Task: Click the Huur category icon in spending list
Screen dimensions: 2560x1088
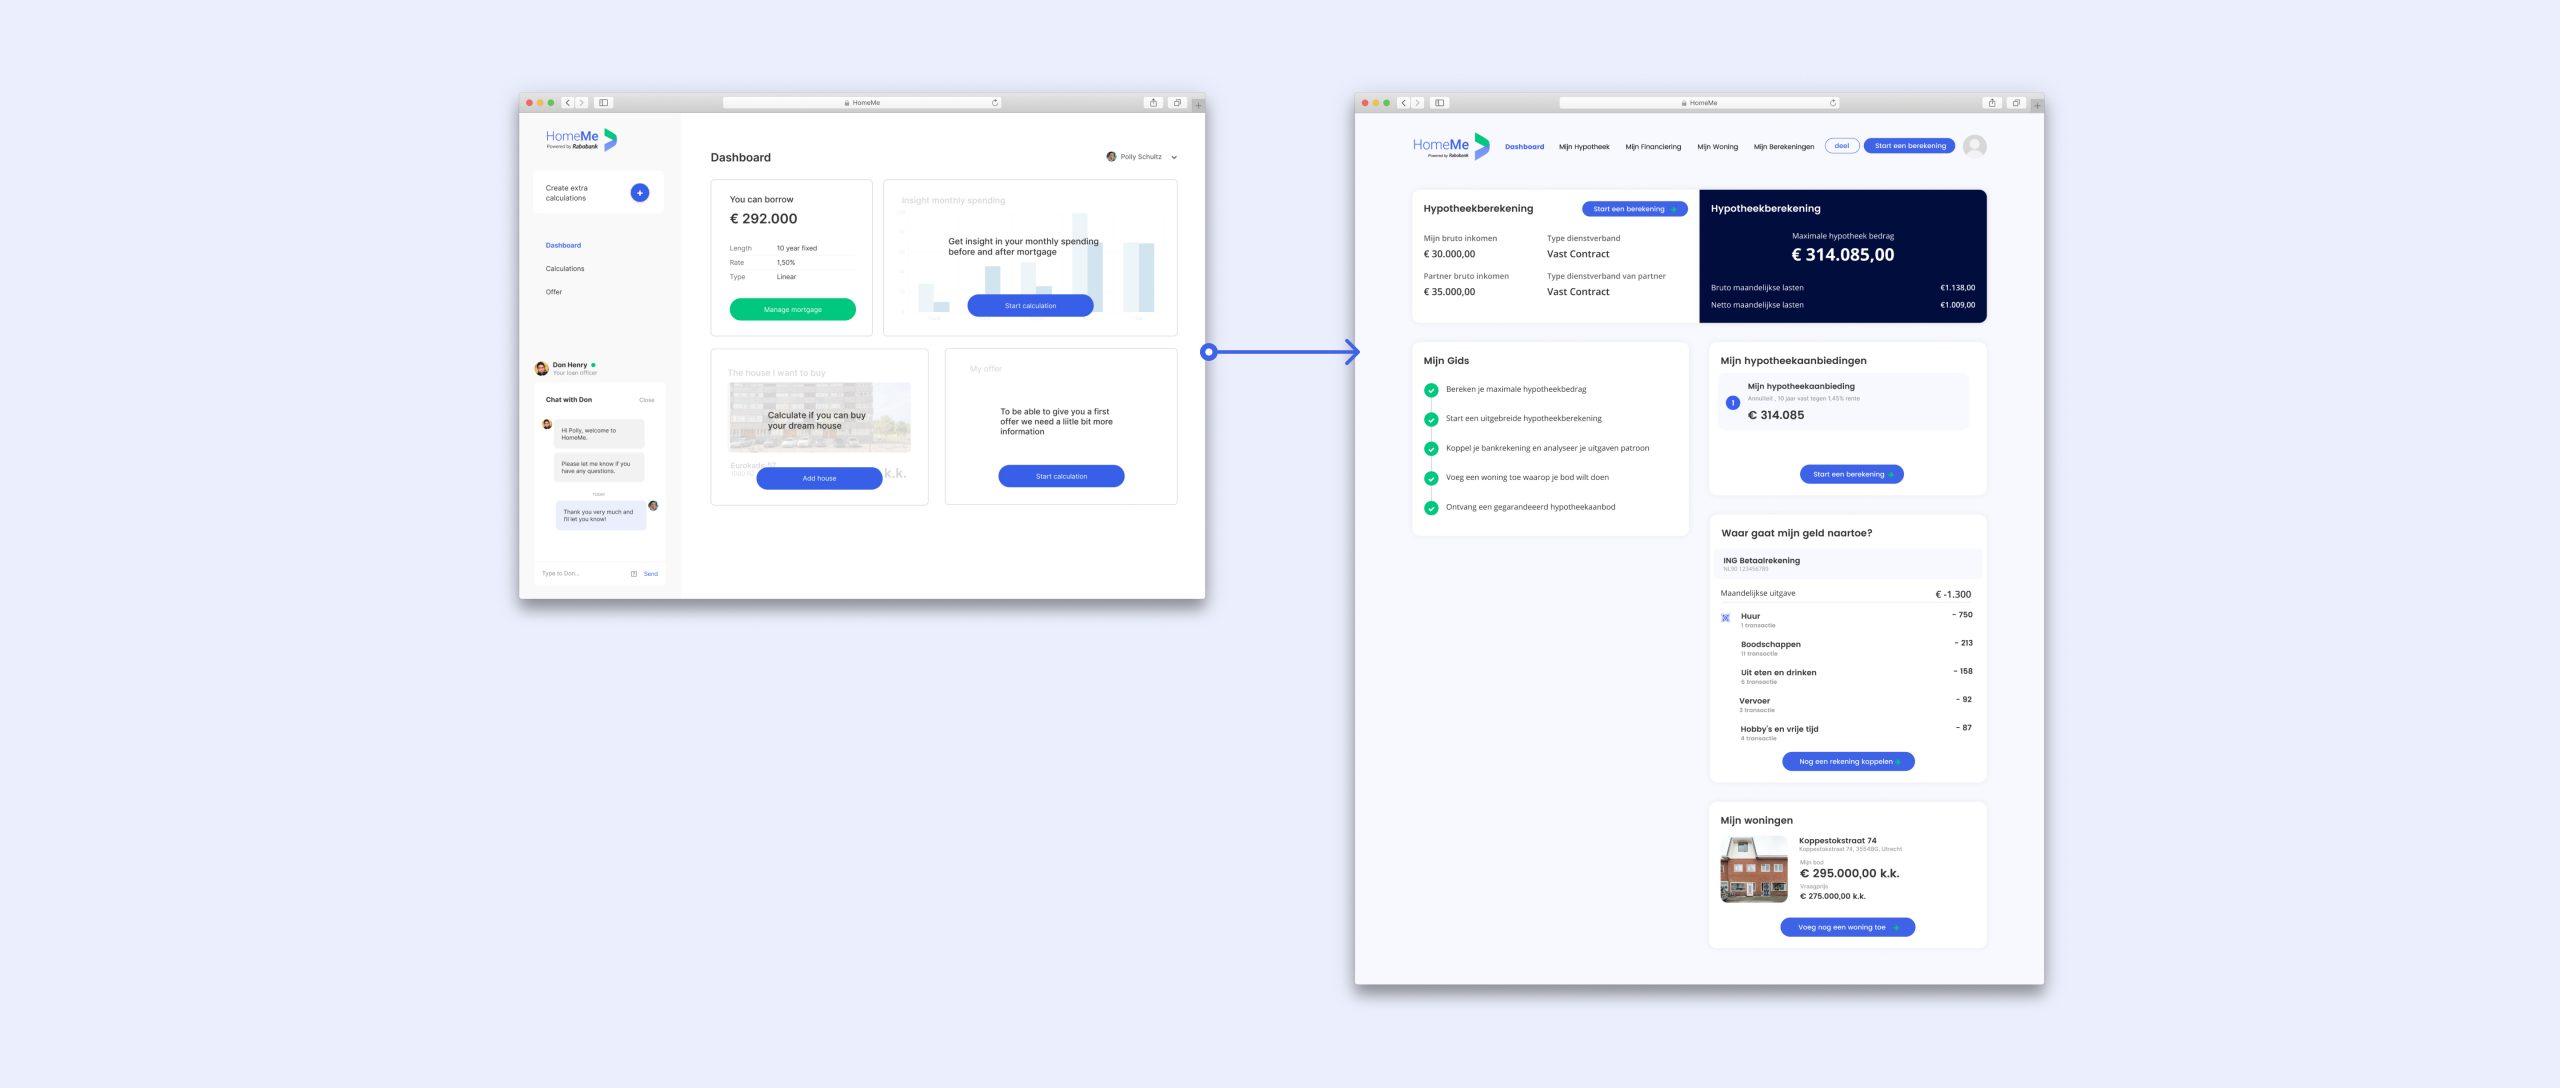Action: pyautogui.click(x=1726, y=618)
